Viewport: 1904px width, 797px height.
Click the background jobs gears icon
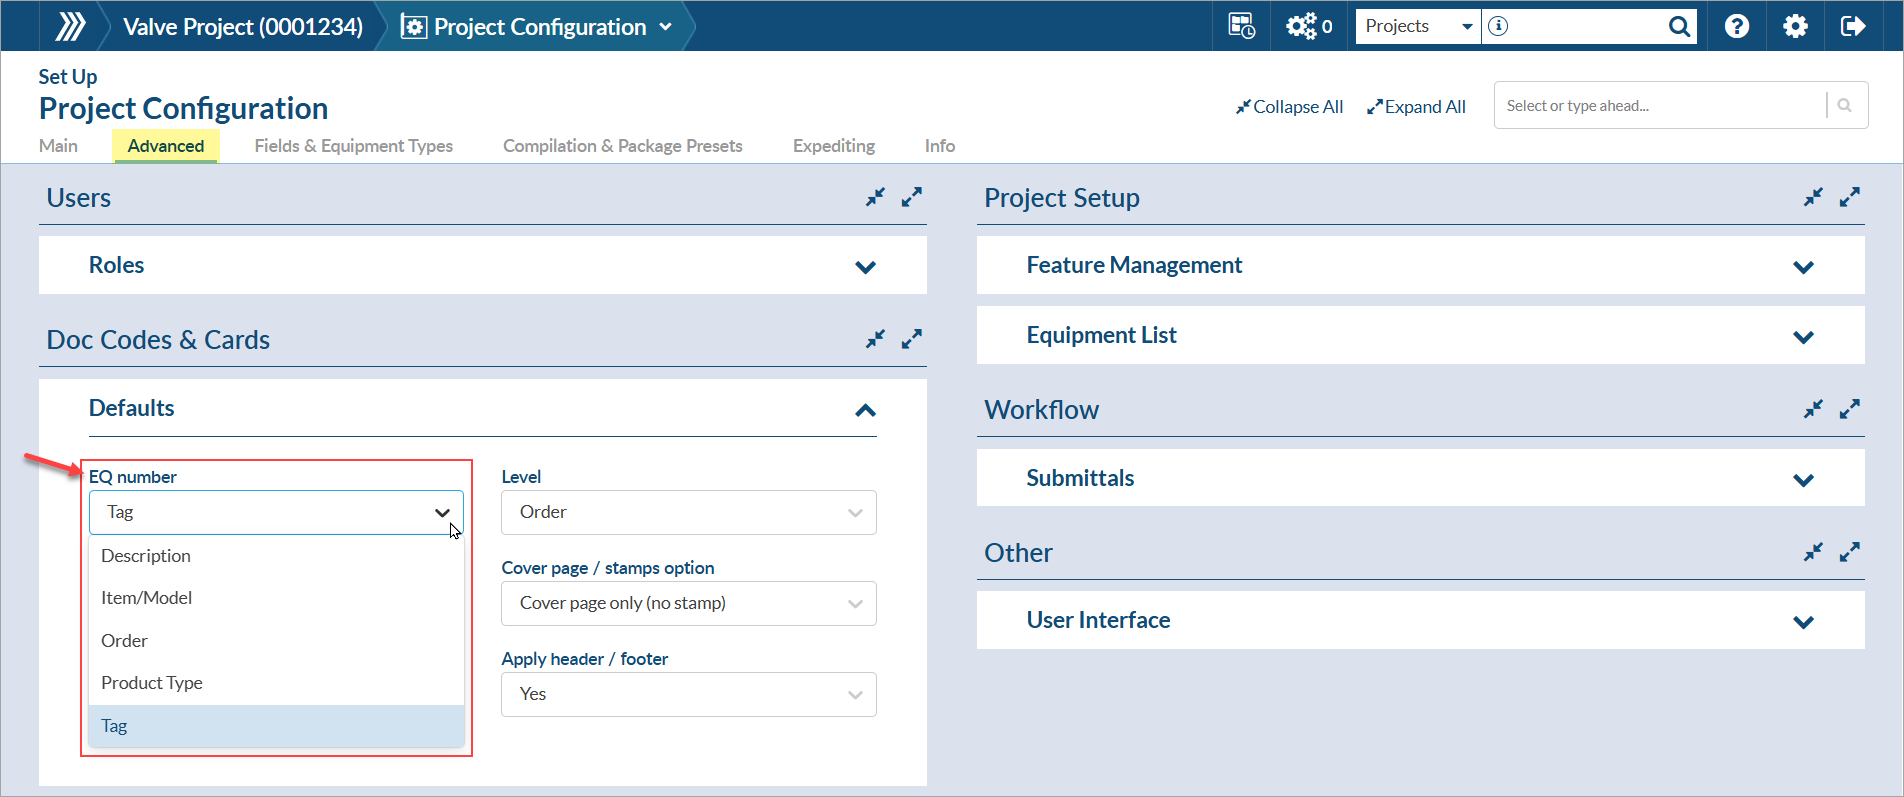(x=1302, y=26)
